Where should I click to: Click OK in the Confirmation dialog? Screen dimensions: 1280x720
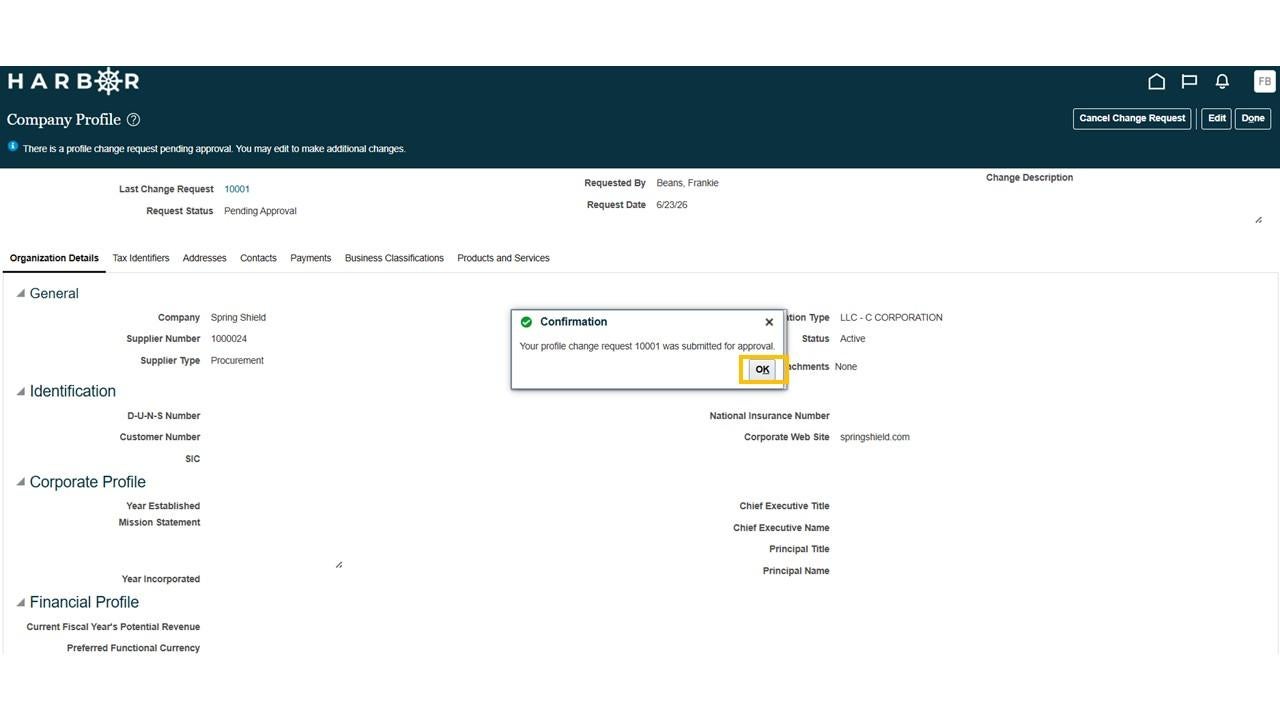pos(762,369)
